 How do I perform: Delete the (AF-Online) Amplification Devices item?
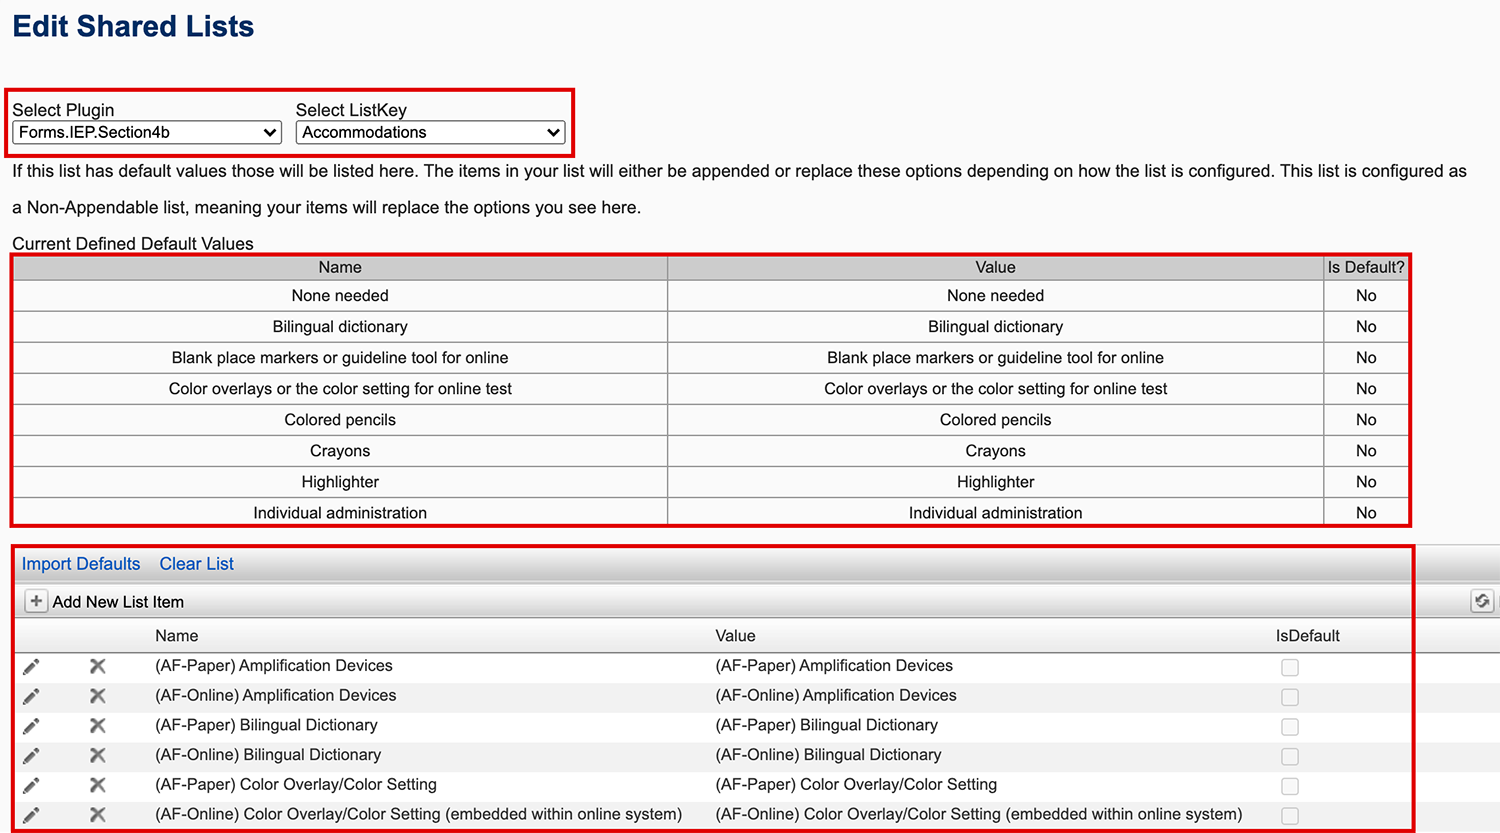click(x=97, y=696)
